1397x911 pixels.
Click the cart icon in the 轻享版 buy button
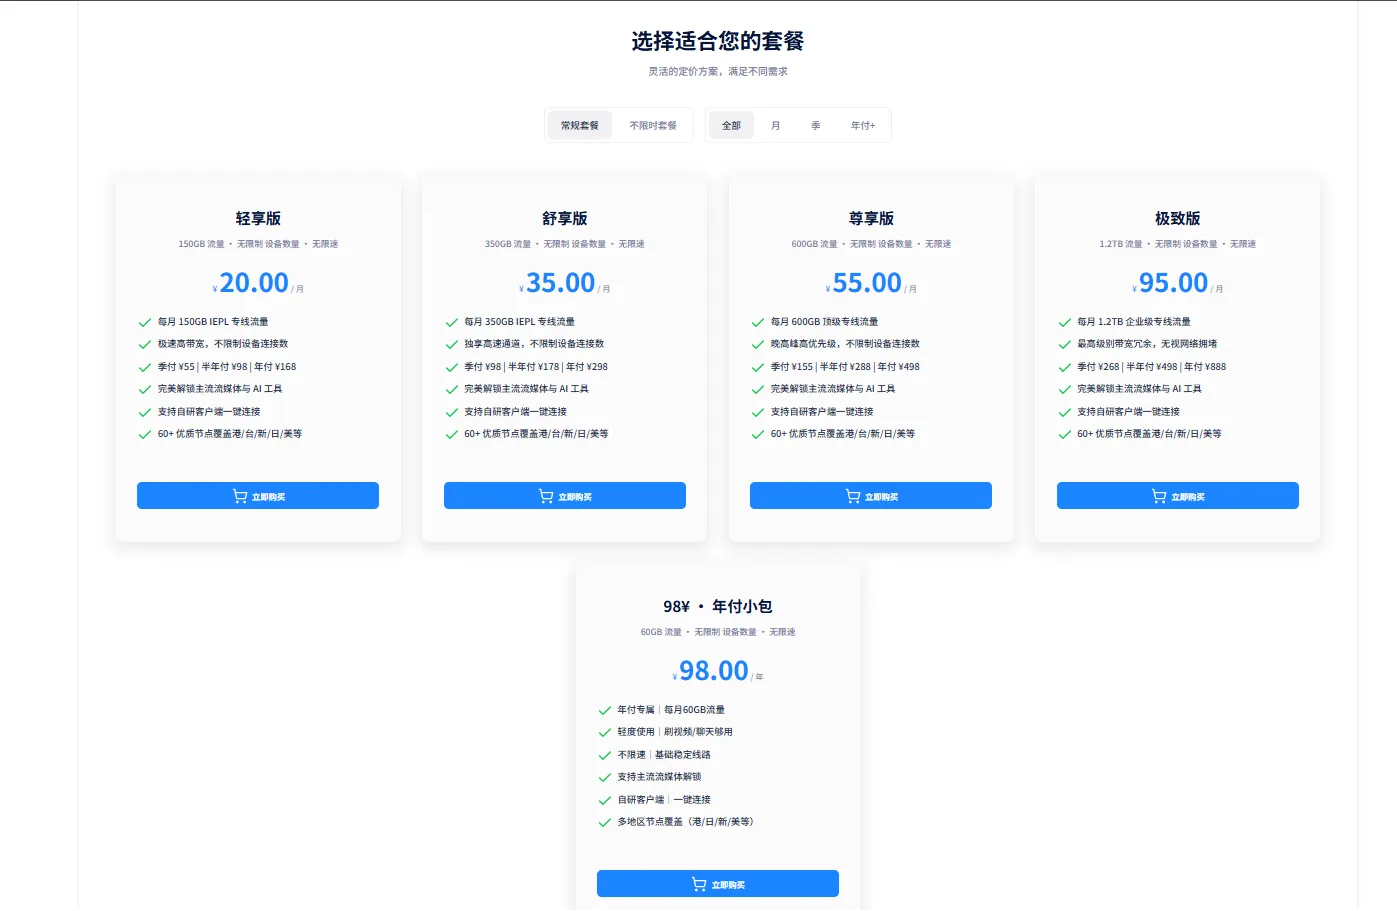click(240, 496)
